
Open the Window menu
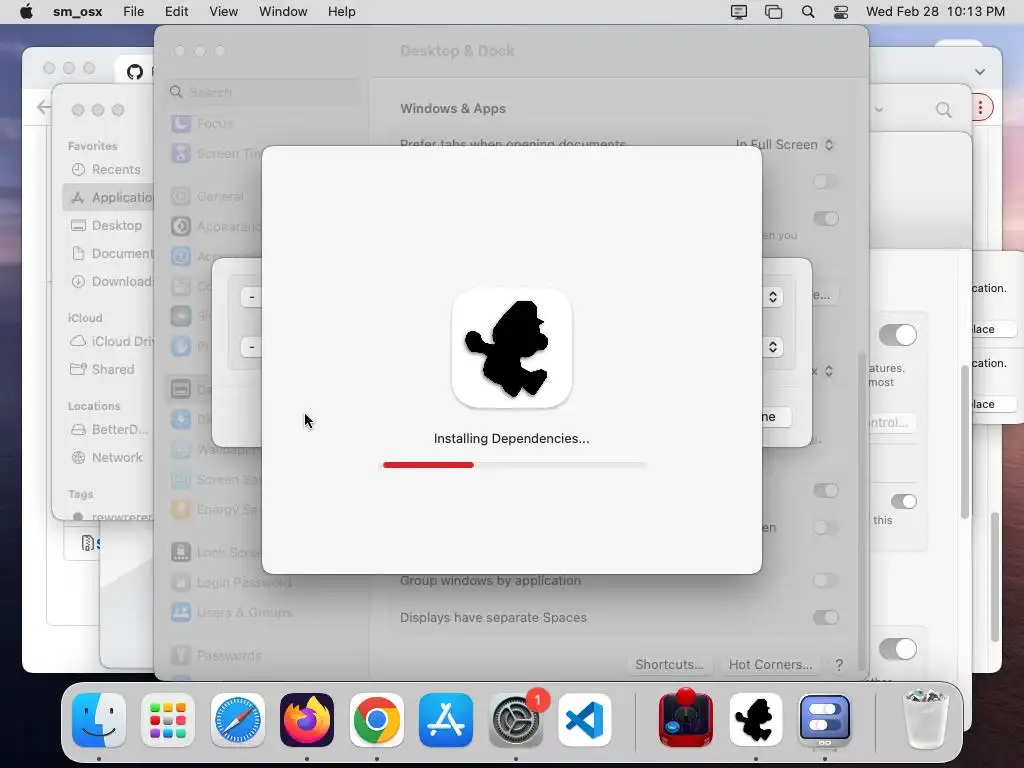point(283,12)
